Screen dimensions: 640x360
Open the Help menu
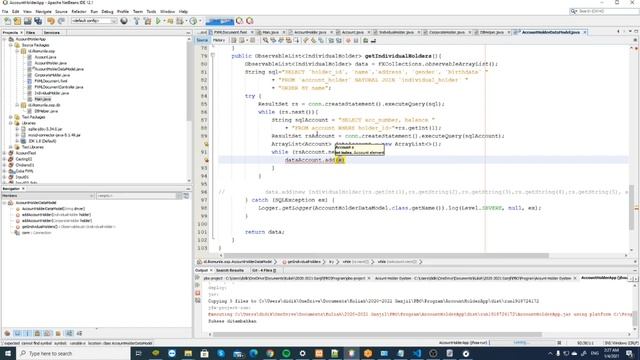pyautogui.click(x=184, y=11)
